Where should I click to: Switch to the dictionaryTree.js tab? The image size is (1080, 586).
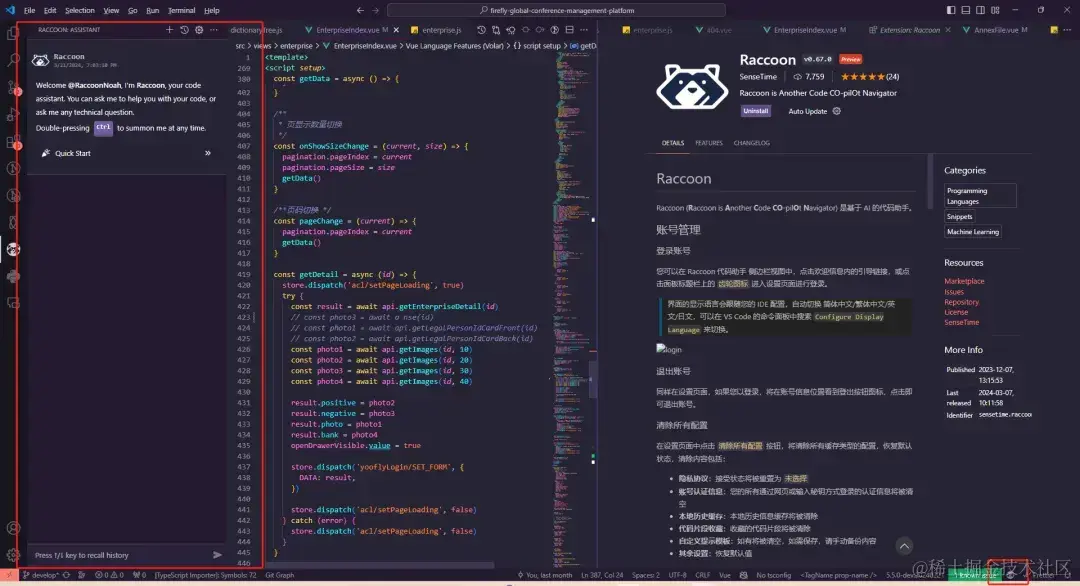tap(256, 30)
